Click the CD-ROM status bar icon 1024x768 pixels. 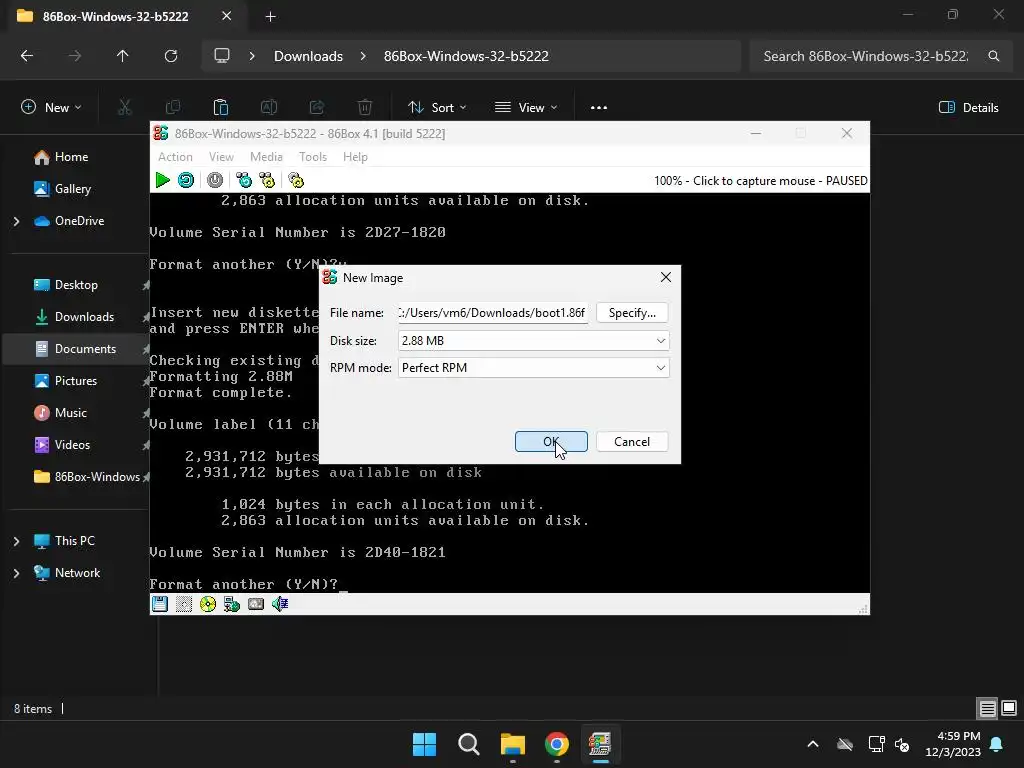click(208, 604)
